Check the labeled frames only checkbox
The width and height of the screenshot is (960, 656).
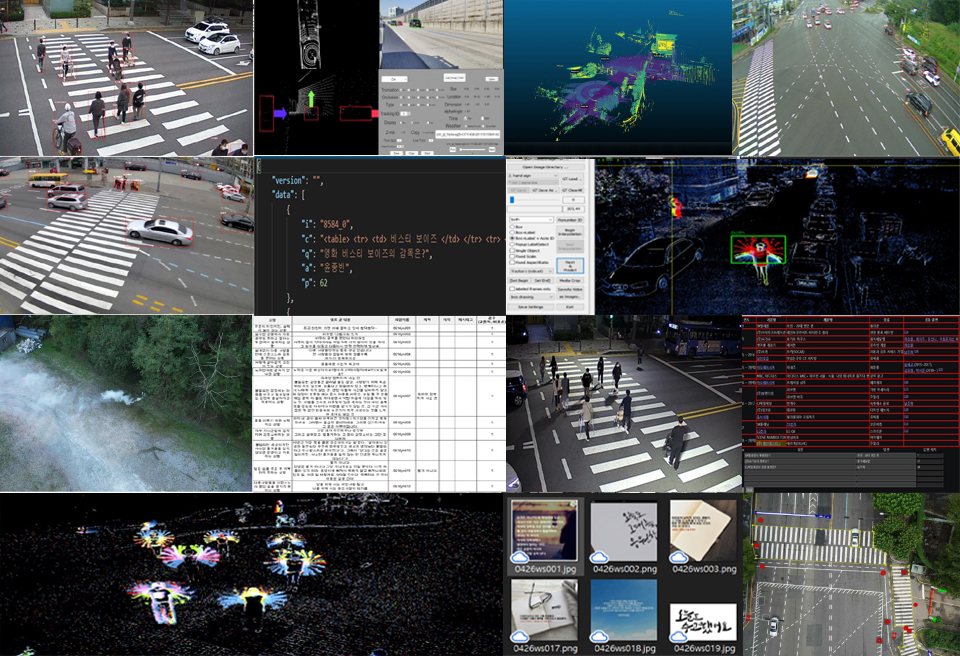512,289
